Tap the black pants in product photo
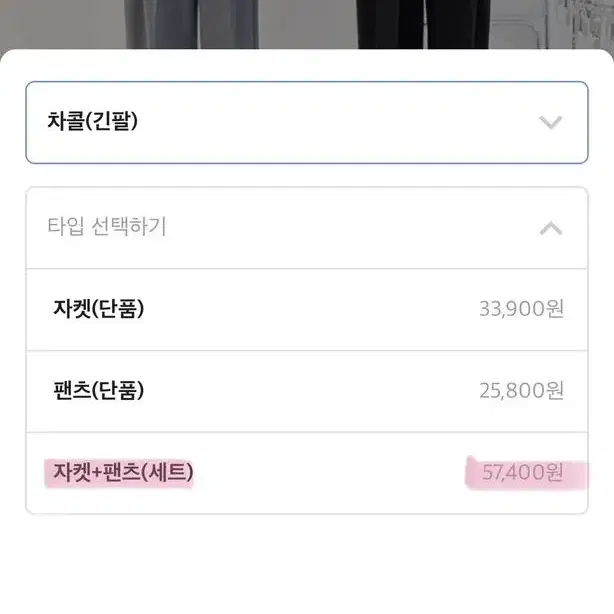 [423, 24]
